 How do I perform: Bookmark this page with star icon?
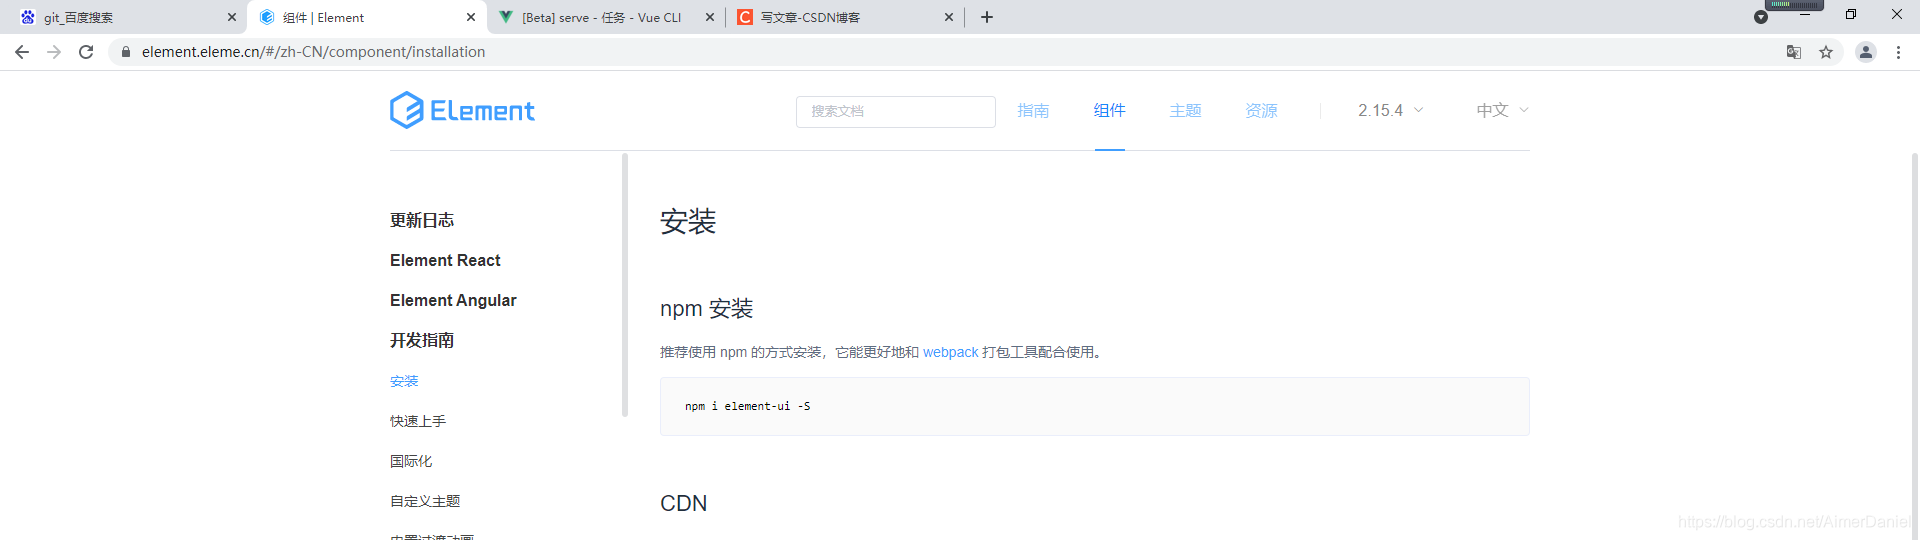coord(1826,52)
